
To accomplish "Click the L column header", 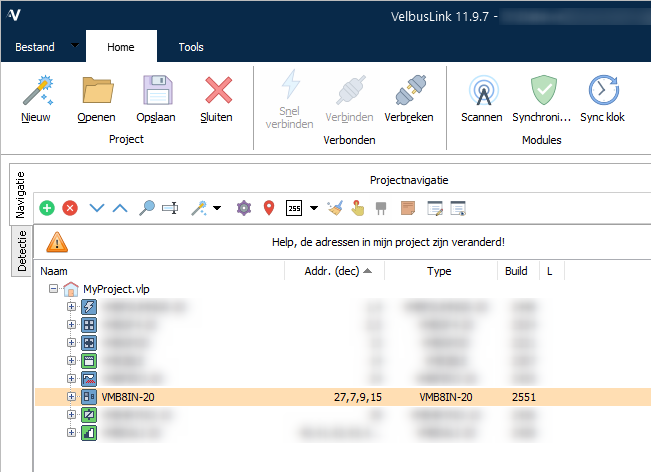I will (x=552, y=271).
